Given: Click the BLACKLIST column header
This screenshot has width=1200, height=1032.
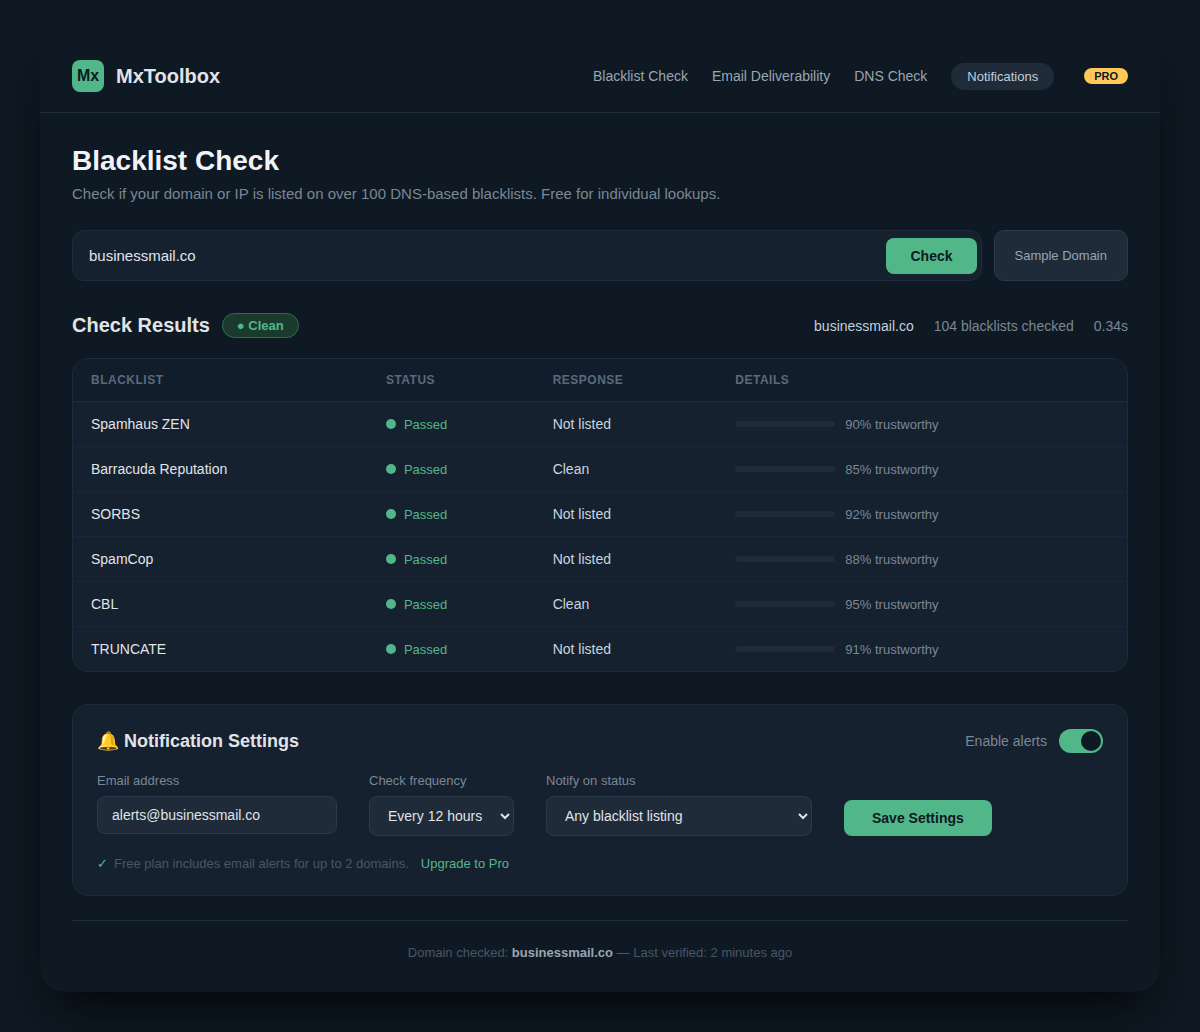Looking at the screenshot, I should [127, 380].
